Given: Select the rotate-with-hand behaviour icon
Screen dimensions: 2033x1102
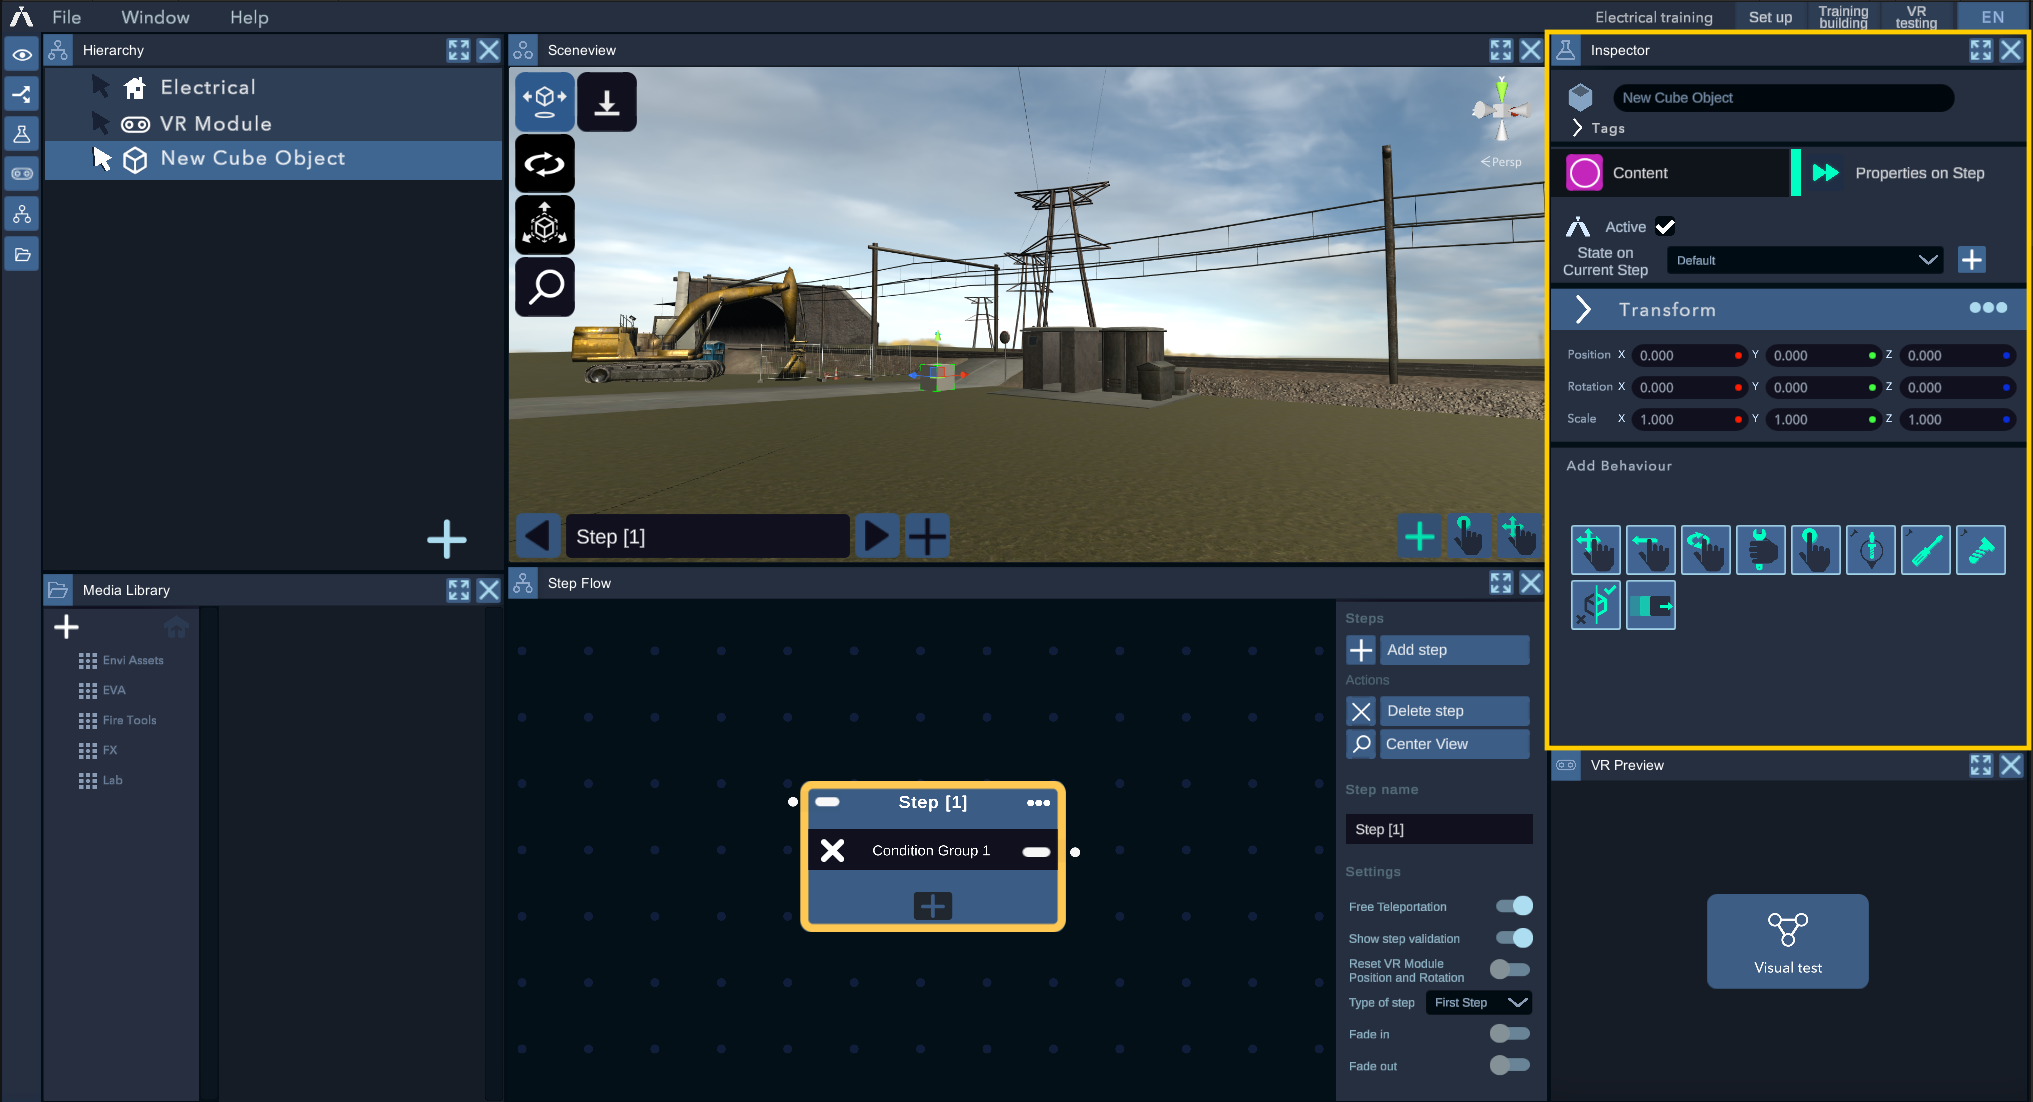Looking at the screenshot, I should click(x=1705, y=549).
